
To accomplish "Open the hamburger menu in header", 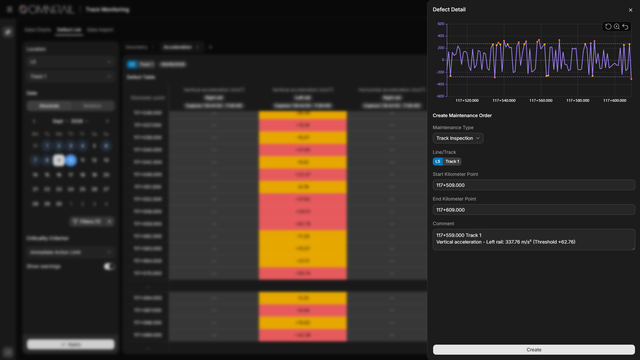I will (x=10, y=9).
